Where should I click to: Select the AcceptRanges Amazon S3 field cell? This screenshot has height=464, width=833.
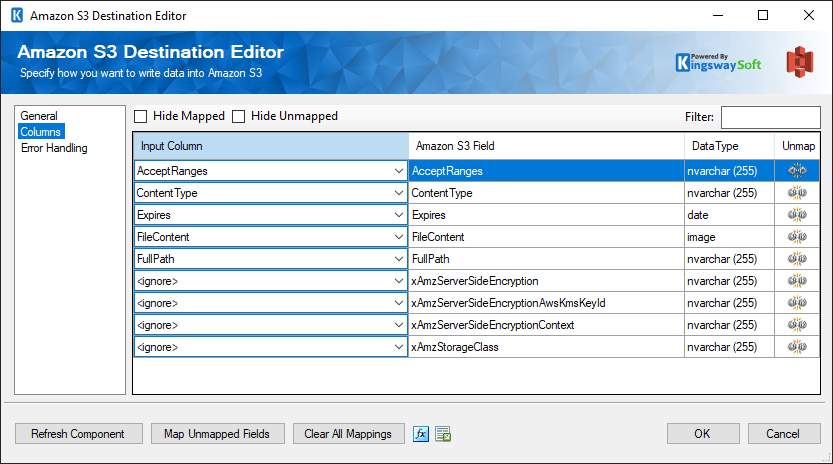click(x=546, y=171)
